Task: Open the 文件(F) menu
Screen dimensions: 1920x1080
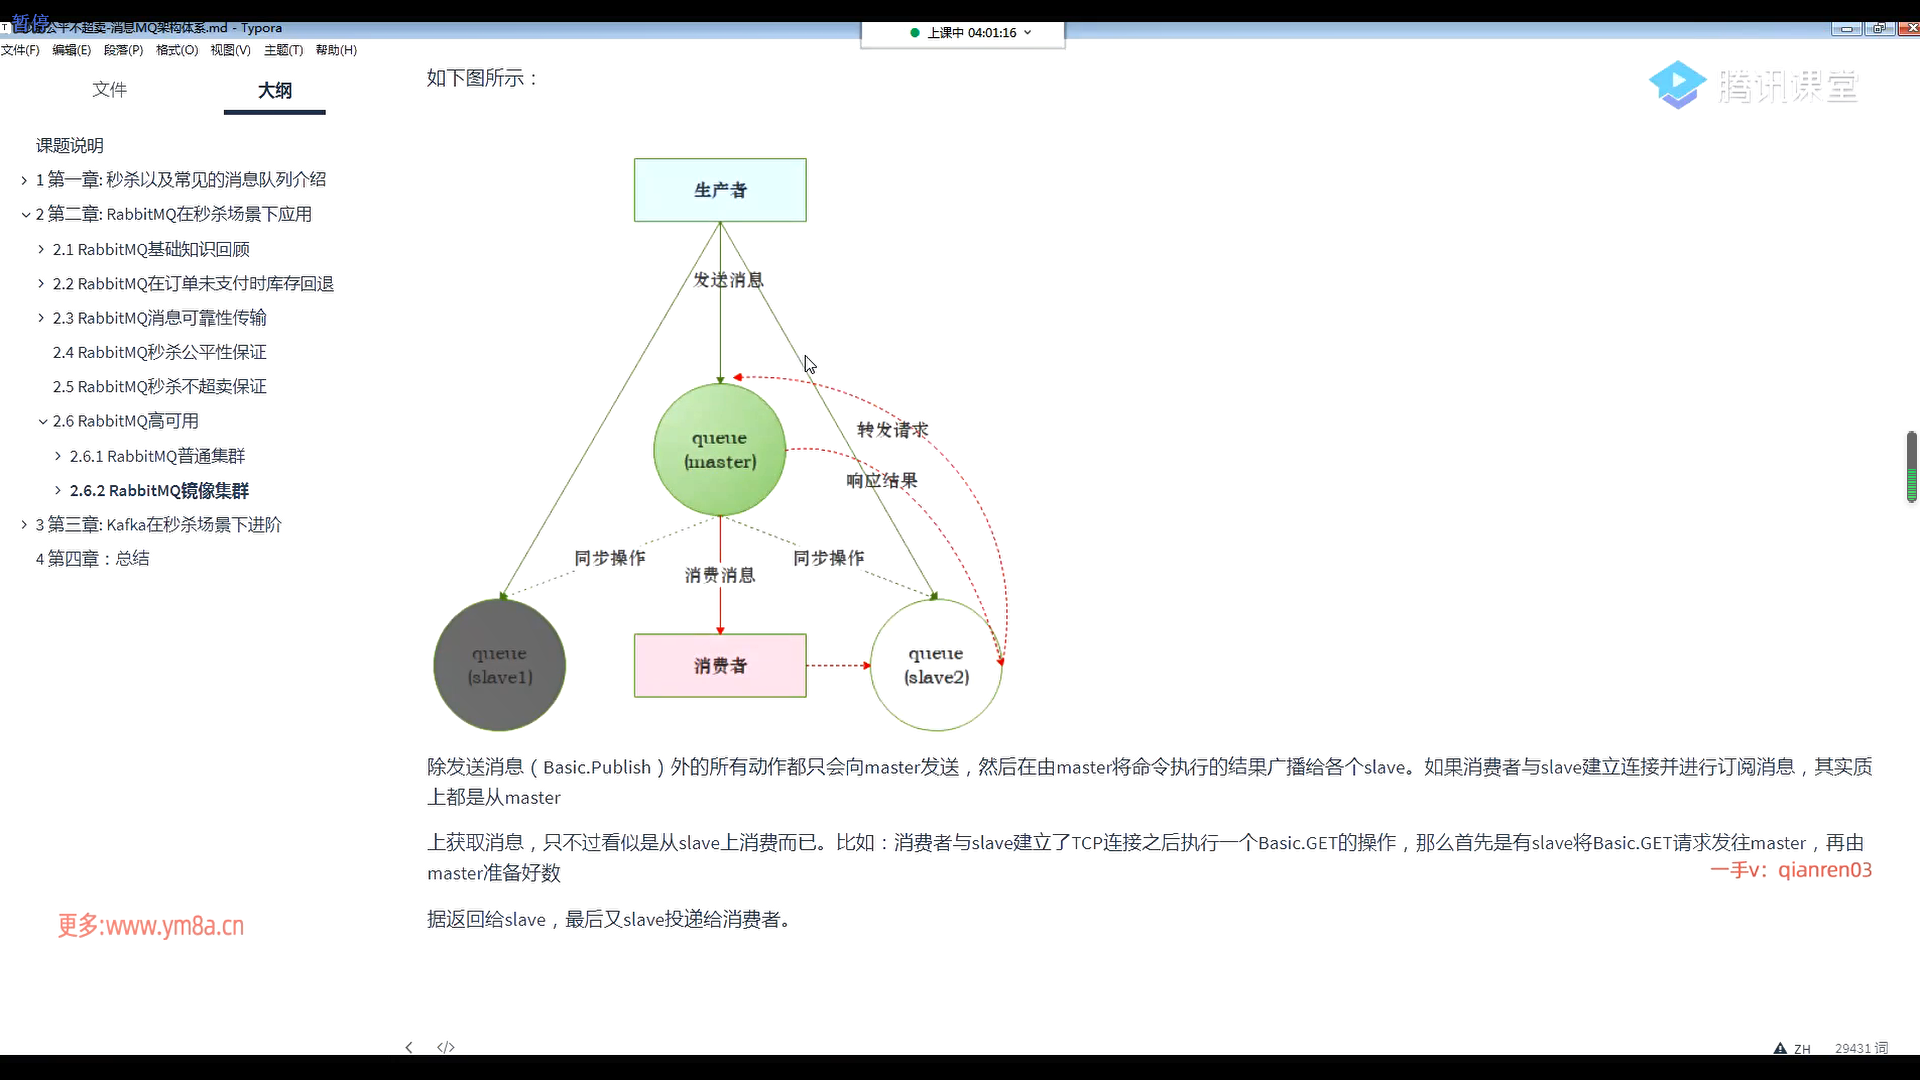Action: click(x=20, y=50)
